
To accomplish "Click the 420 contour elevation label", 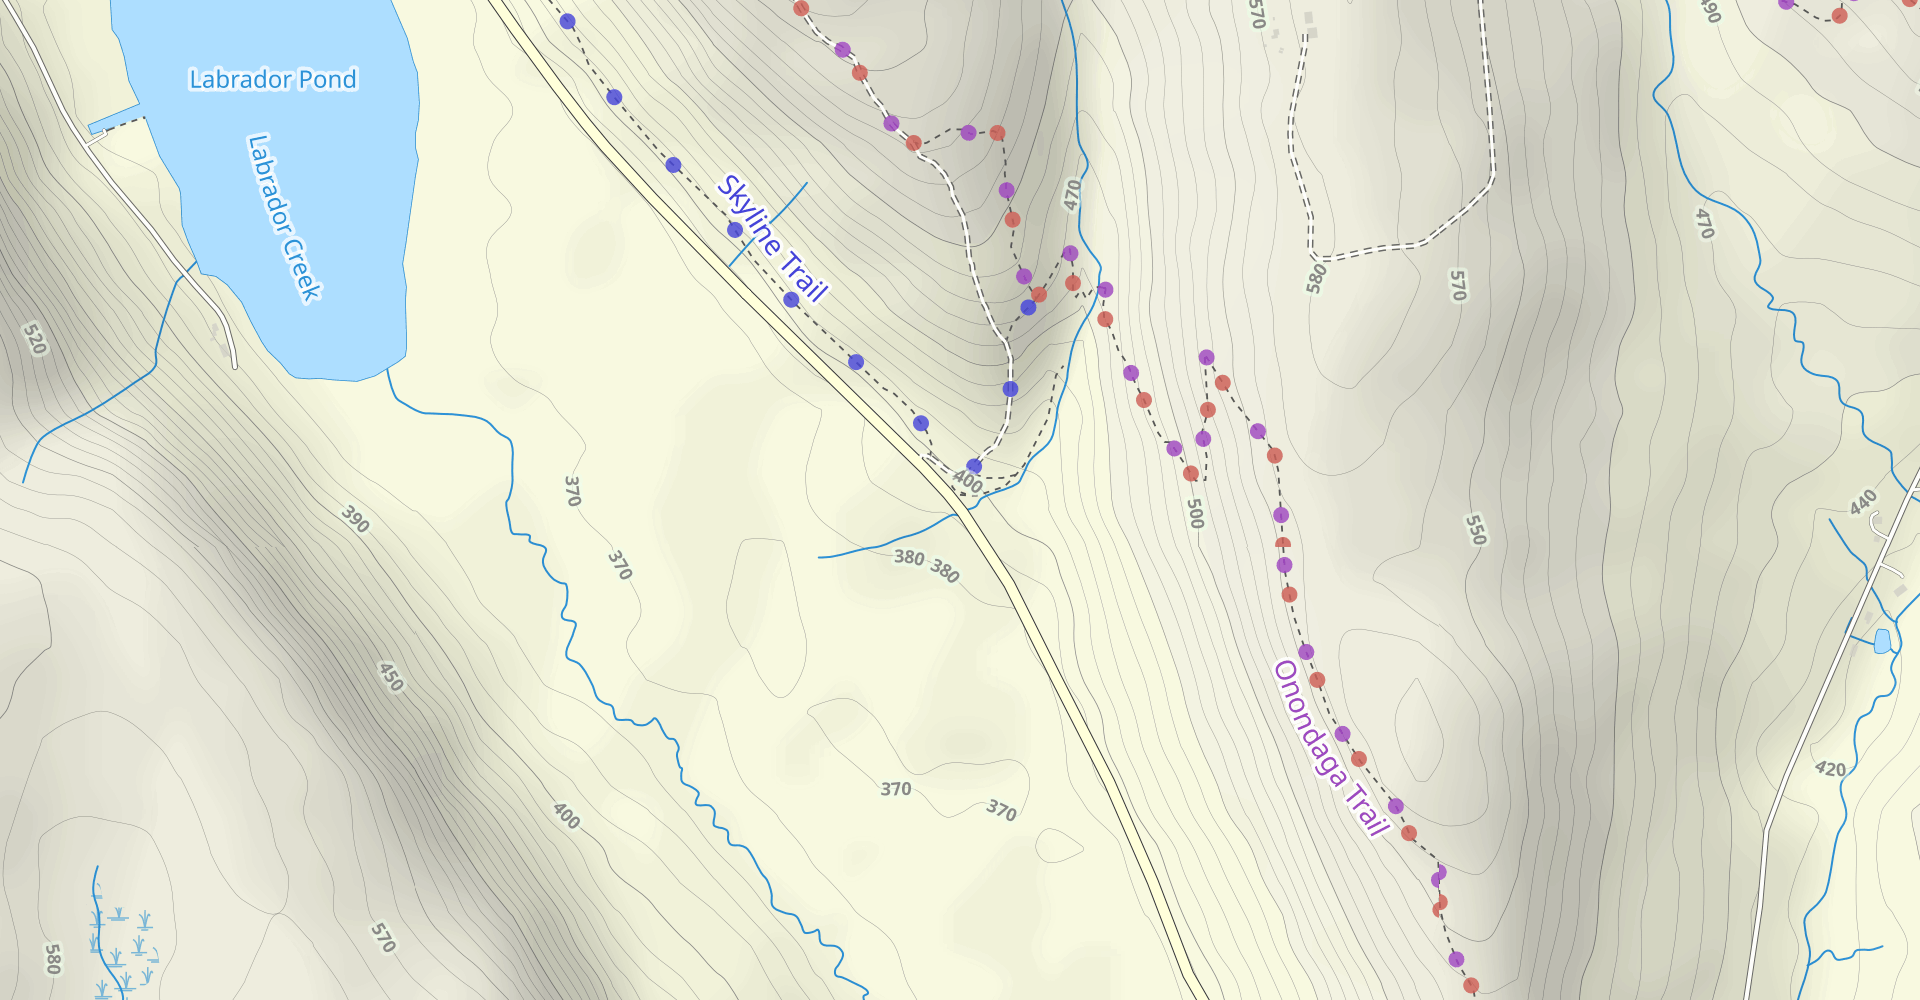I will [x=1831, y=768].
